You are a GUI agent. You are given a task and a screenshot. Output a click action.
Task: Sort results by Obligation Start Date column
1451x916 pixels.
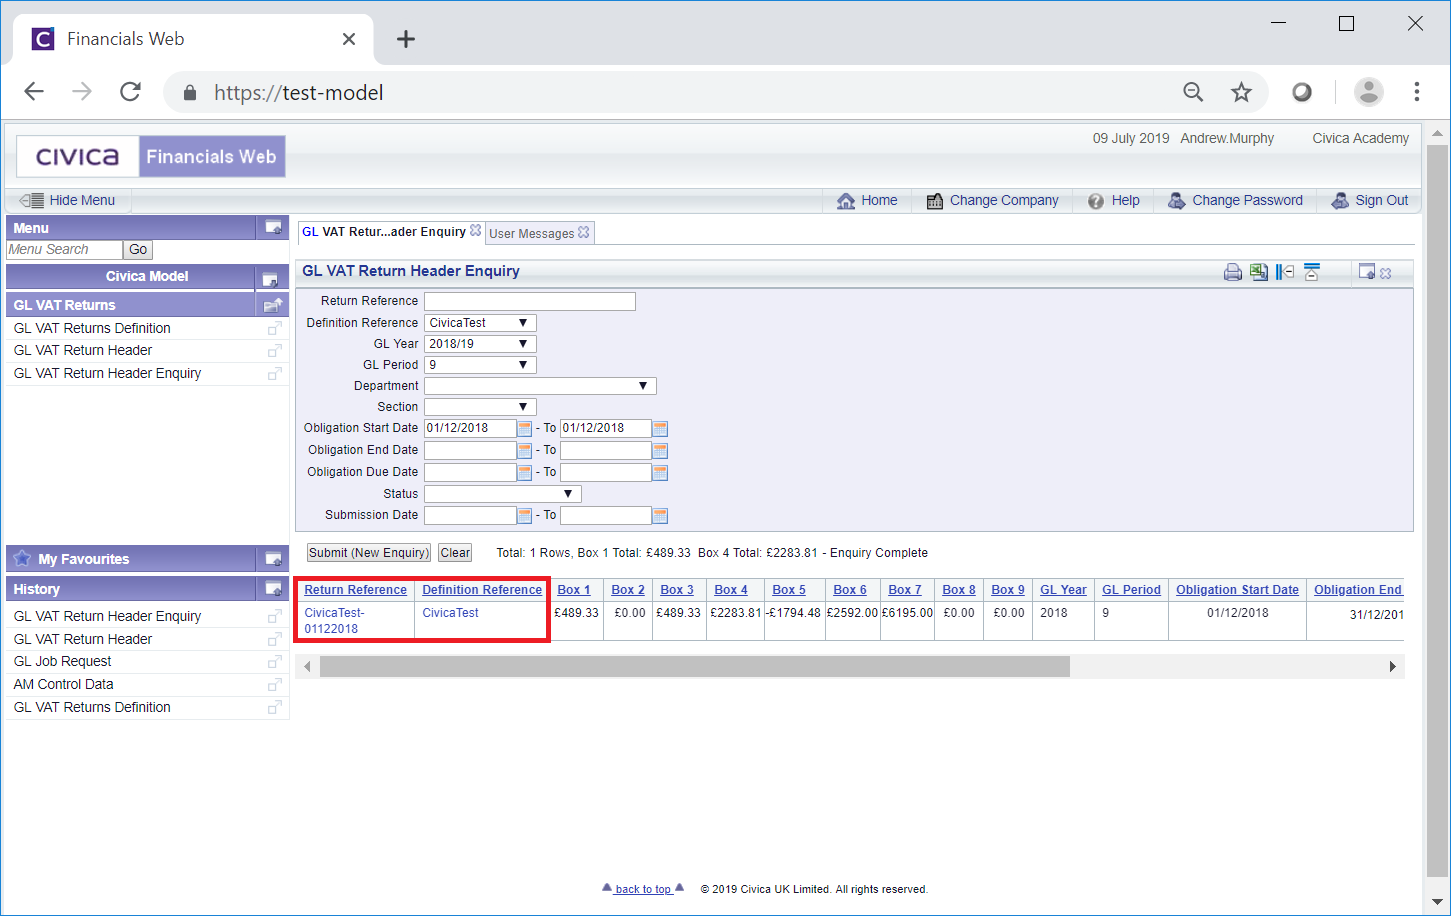pyautogui.click(x=1237, y=590)
